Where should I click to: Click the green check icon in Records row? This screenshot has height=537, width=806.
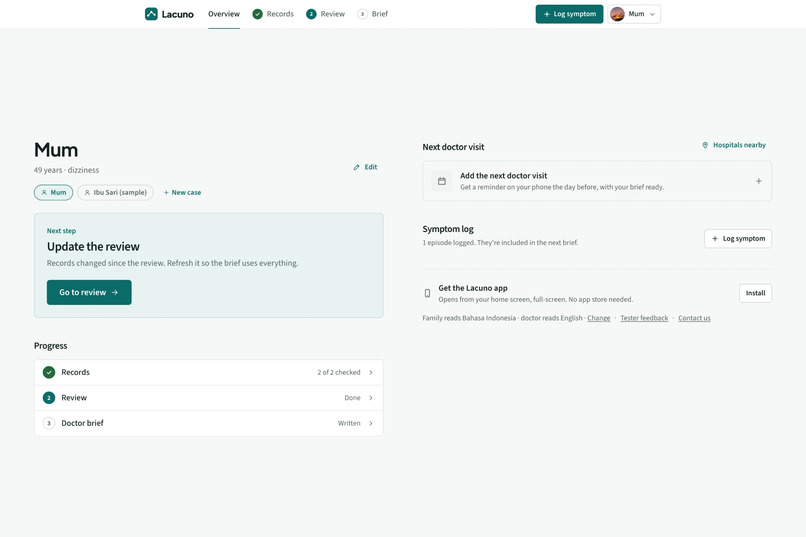(49, 372)
